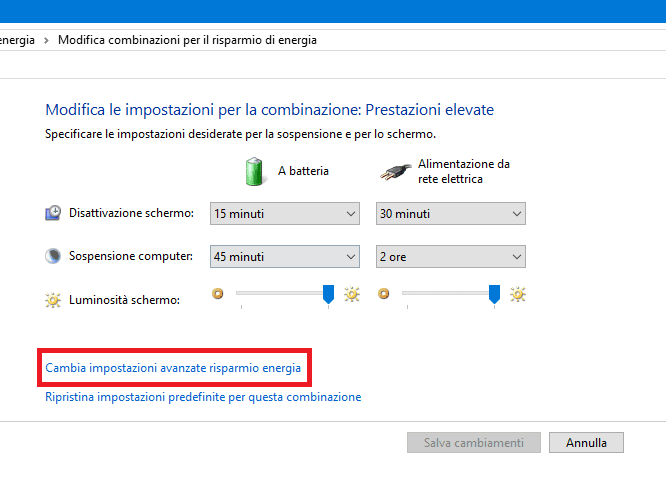
Task: Click bright sun icon on plugged-in brightness slider
Action: click(517, 294)
